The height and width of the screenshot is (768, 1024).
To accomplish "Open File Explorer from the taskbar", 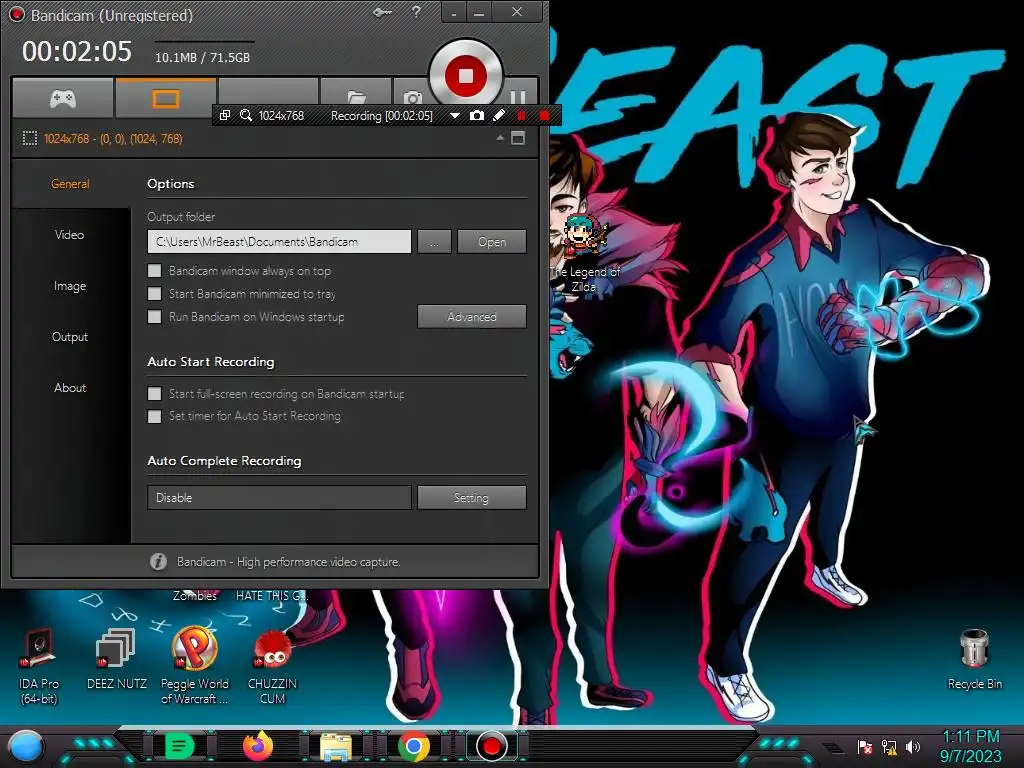I will coord(336,746).
